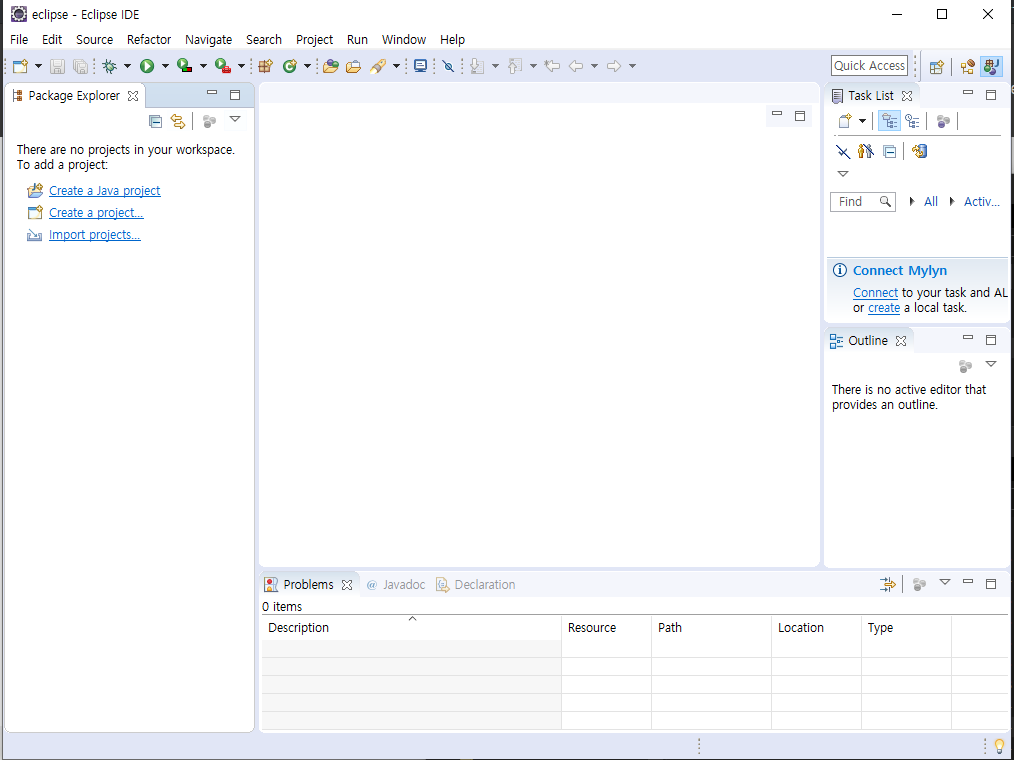Switch to the Declaration tab
1014x760 pixels.
(x=476, y=585)
